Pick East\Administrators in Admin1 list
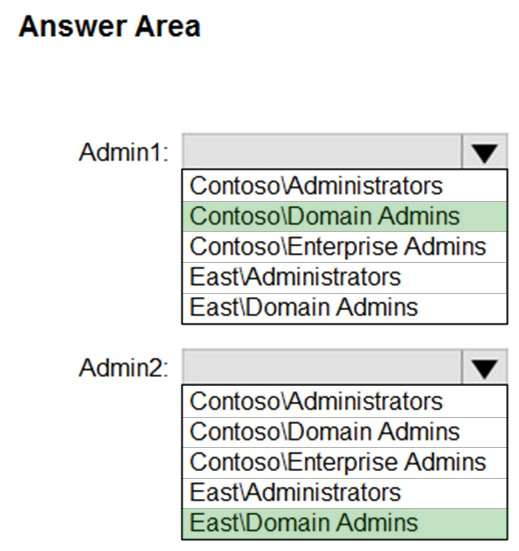 tap(345, 278)
